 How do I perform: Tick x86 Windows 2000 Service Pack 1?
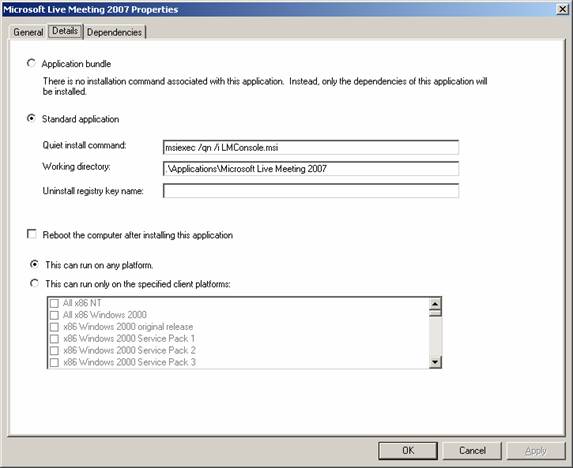click(x=54, y=339)
